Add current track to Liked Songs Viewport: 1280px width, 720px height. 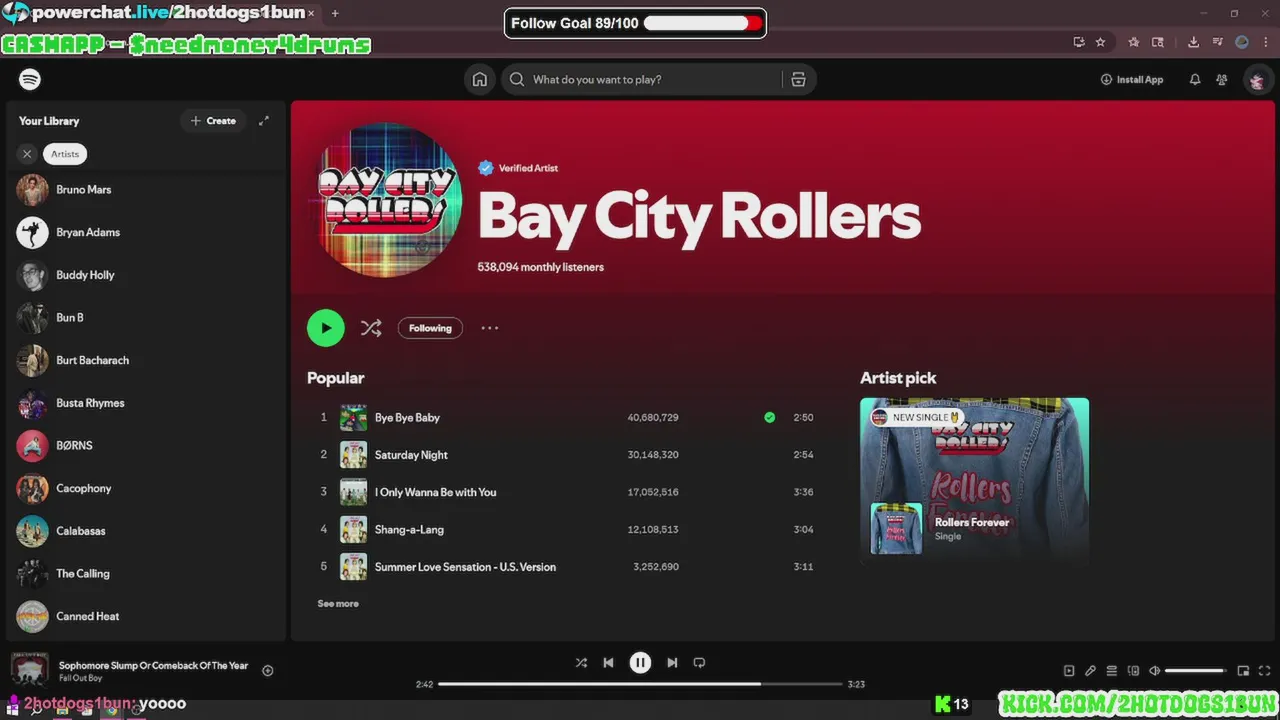(x=267, y=671)
